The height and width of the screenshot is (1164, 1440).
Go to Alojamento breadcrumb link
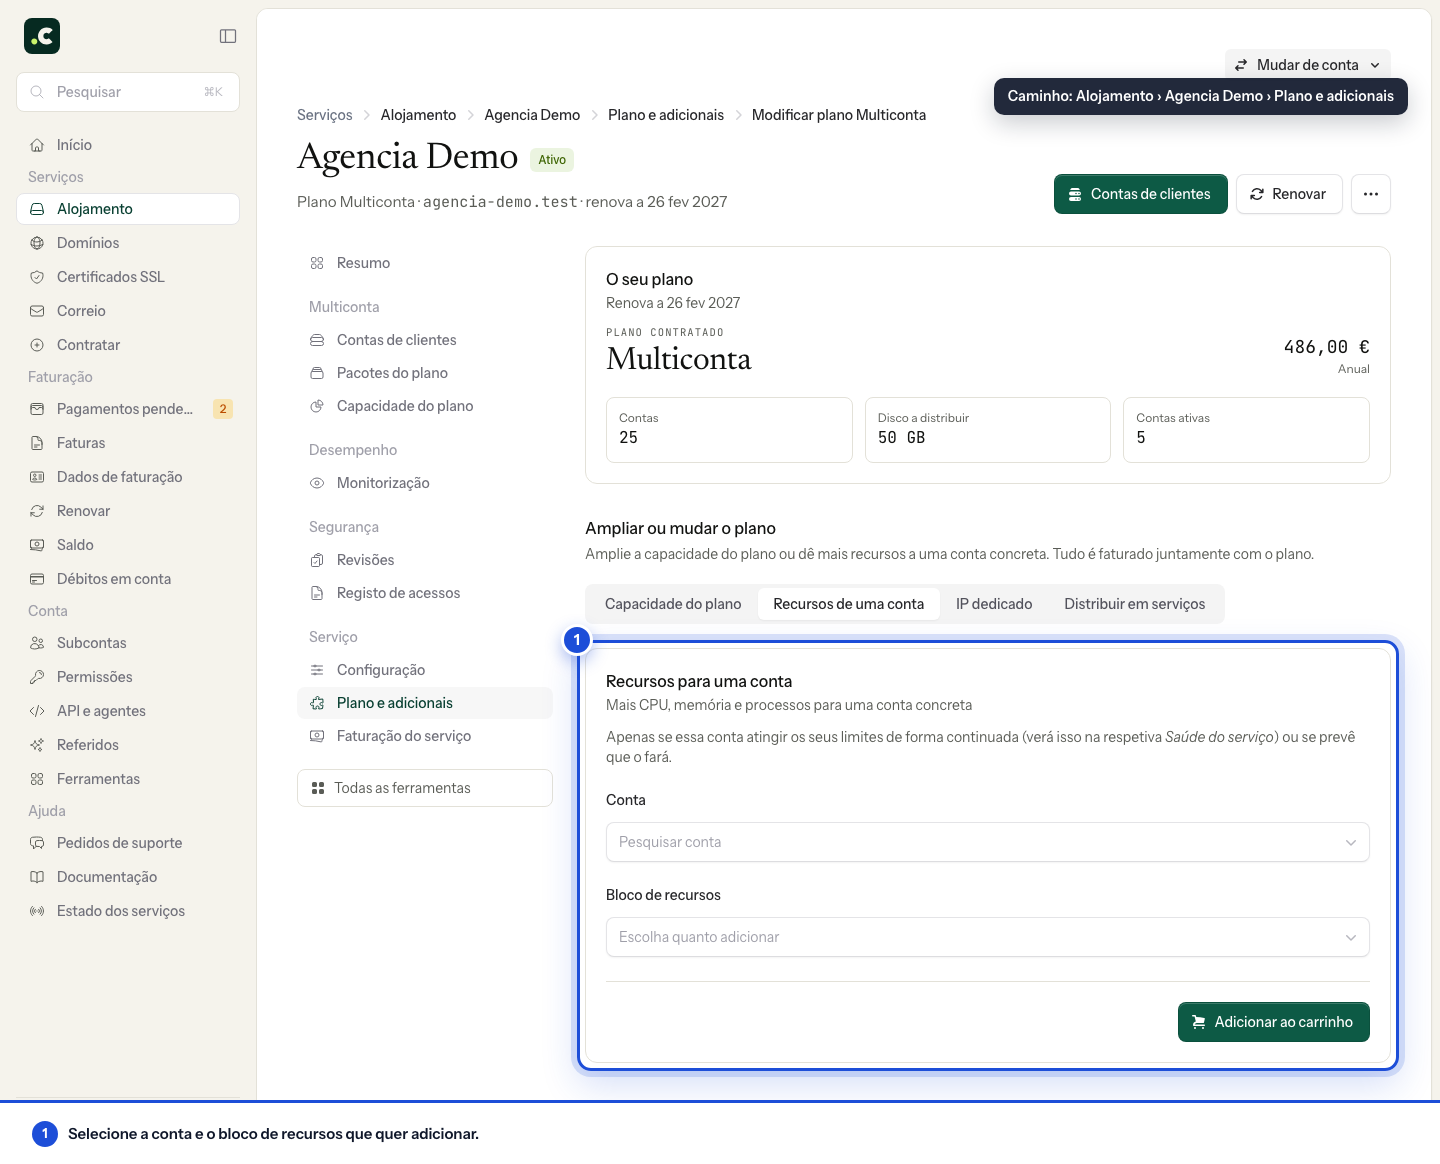[x=418, y=115]
